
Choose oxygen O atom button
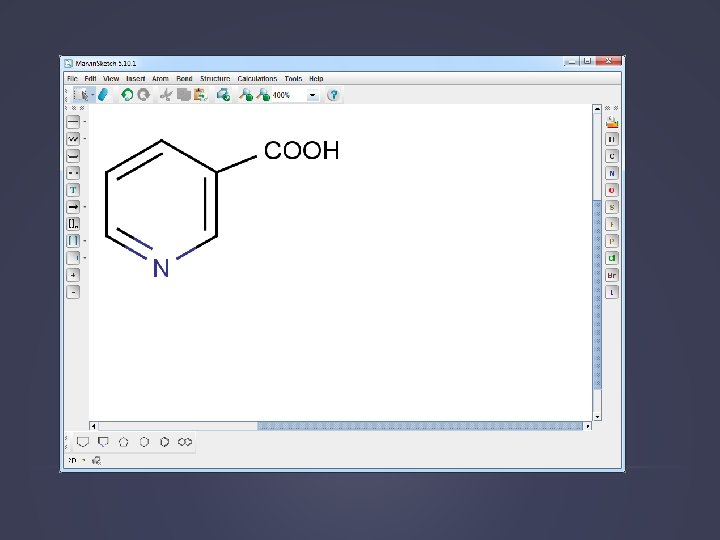click(x=612, y=190)
